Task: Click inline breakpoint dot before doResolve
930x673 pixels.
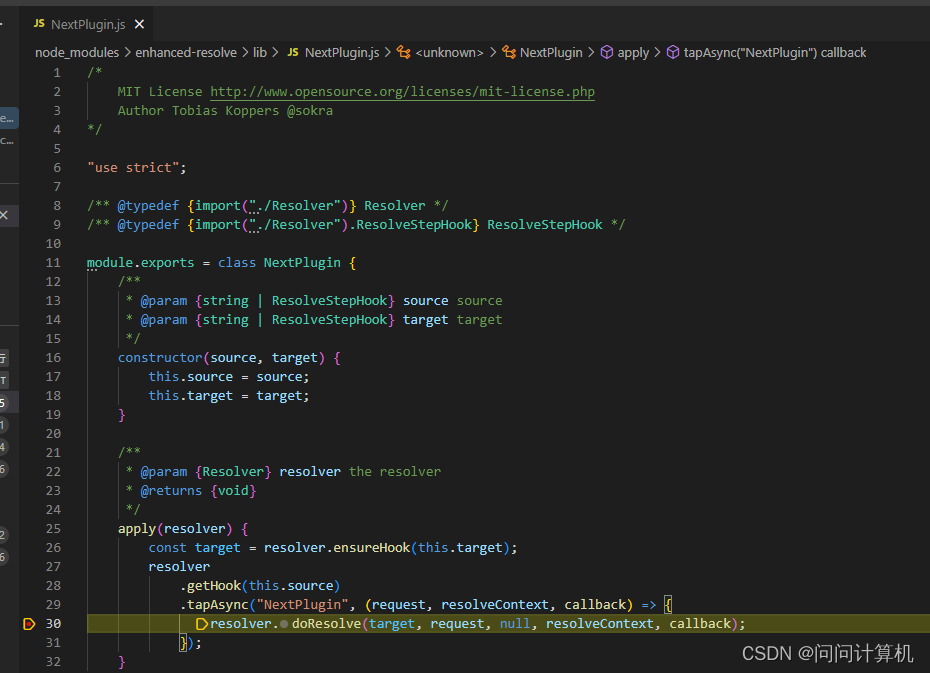Action: 284,624
